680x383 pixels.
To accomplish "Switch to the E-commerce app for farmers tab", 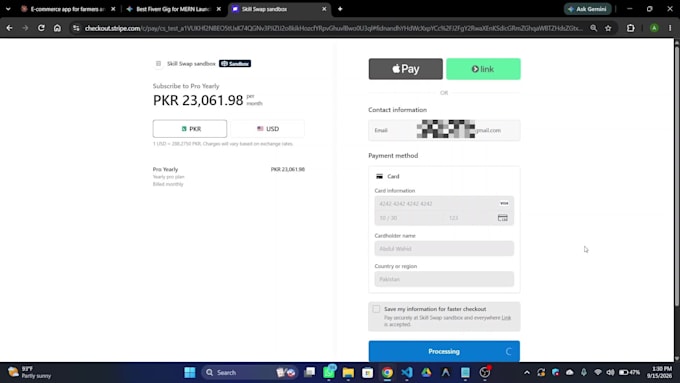I will pos(68,9).
